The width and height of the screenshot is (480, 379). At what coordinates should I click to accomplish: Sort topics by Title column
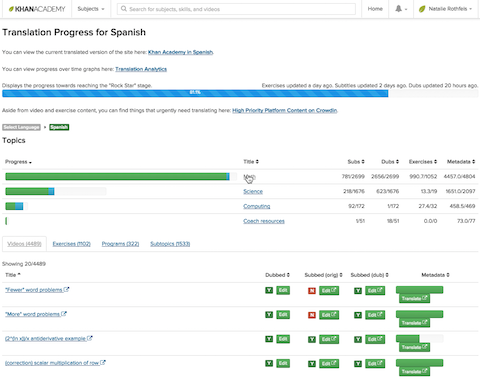point(251,162)
